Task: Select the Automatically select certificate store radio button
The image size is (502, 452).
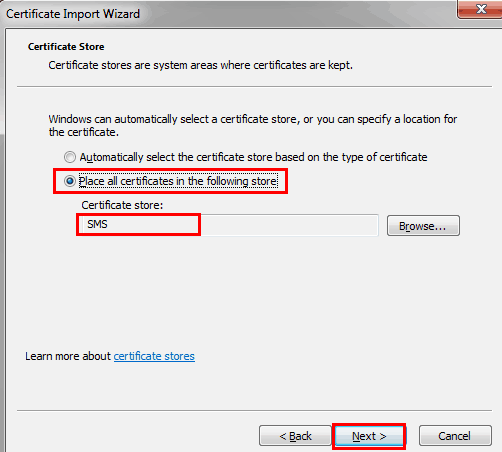Action: pyautogui.click(x=70, y=157)
